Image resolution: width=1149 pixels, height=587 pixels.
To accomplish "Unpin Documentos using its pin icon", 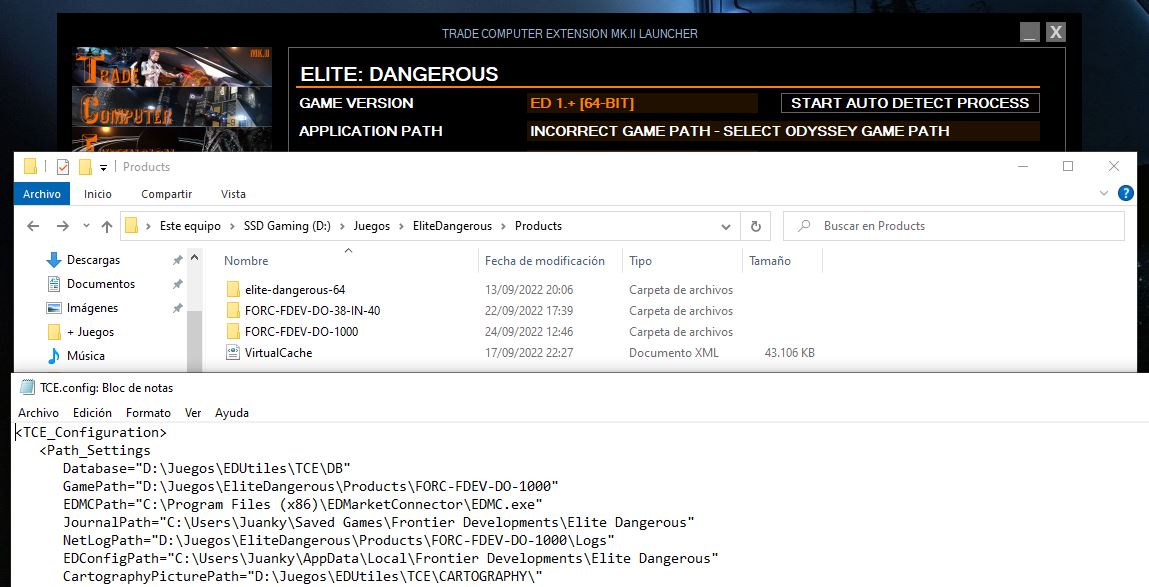I will coord(177,284).
